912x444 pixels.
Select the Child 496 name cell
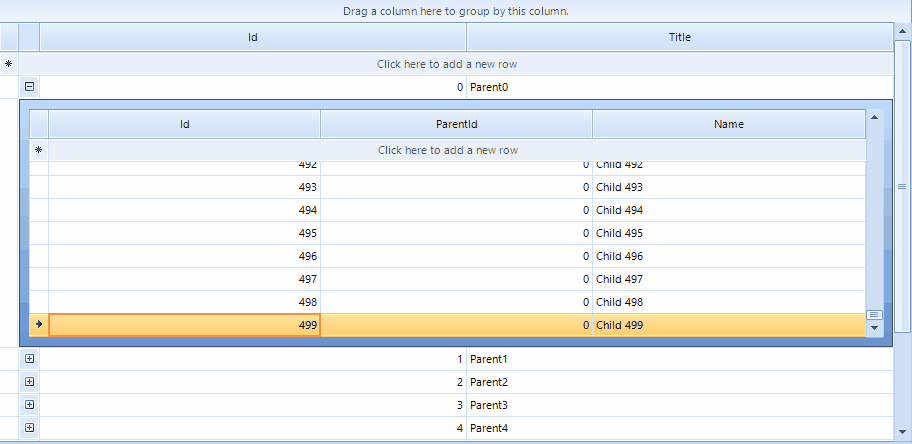(728, 256)
